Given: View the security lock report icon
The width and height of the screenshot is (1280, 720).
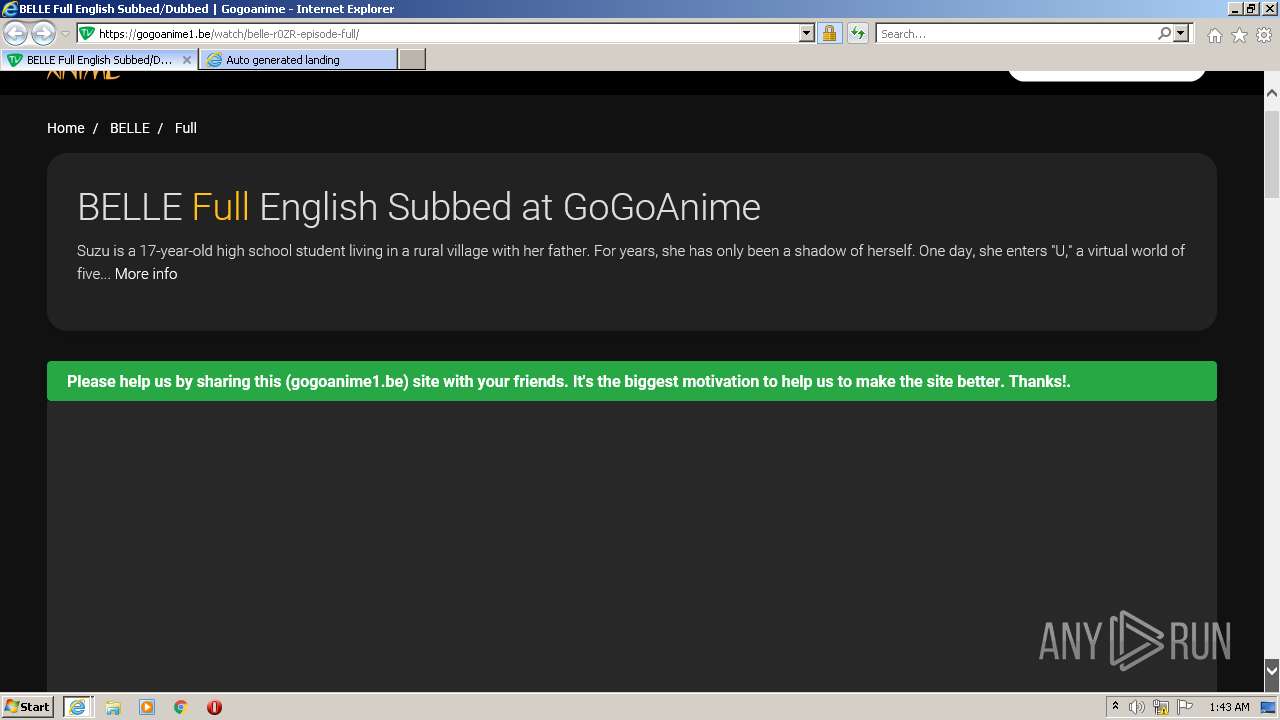Looking at the screenshot, I should pyautogui.click(x=829, y=33).
